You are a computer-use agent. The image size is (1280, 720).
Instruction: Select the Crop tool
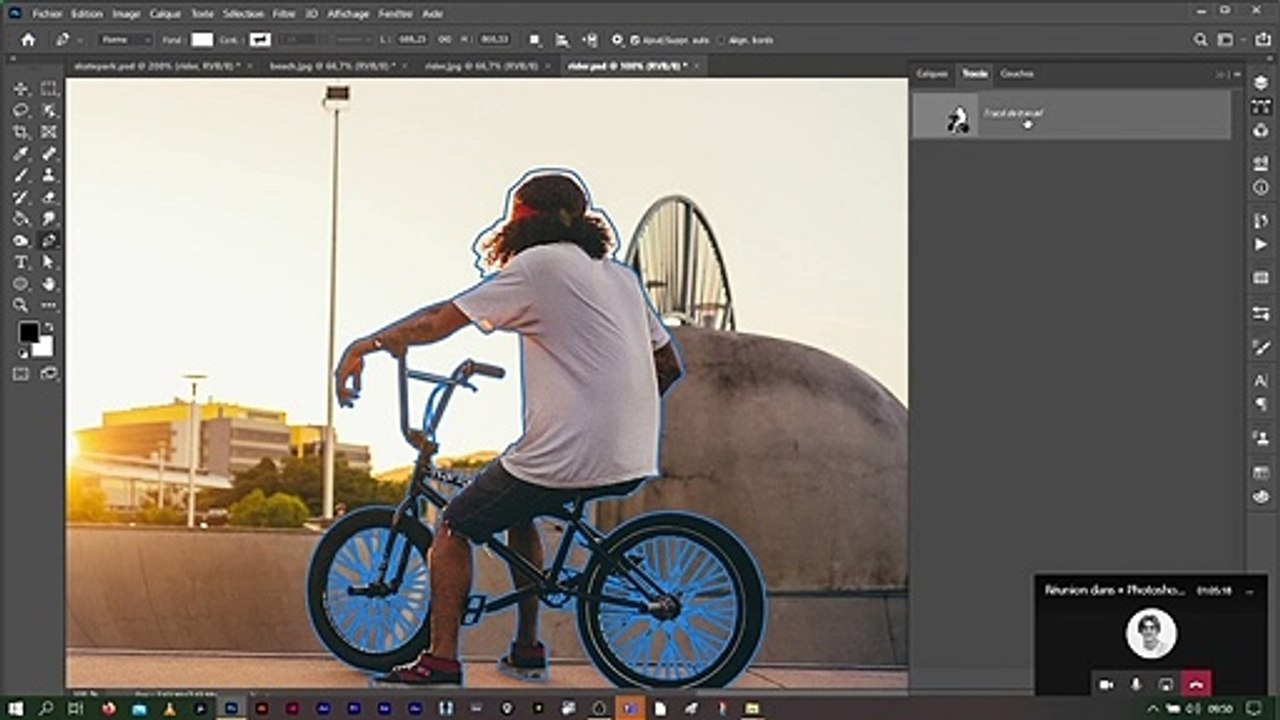pos(21,132)
